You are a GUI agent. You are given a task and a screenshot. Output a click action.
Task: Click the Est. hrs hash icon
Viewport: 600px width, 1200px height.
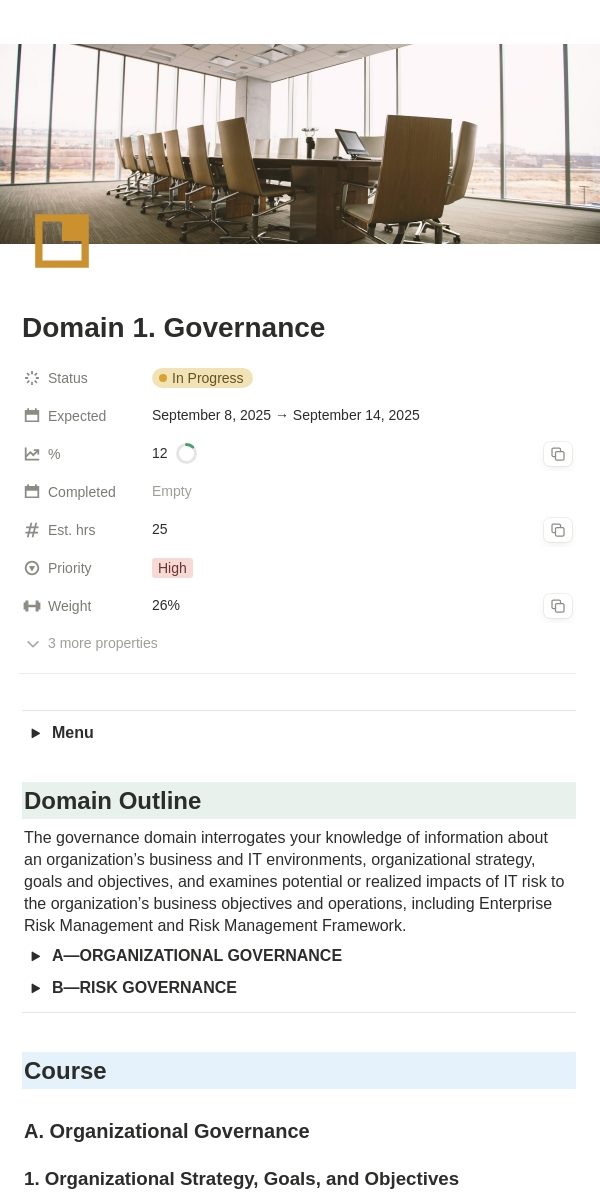click(x=32, y=530)
